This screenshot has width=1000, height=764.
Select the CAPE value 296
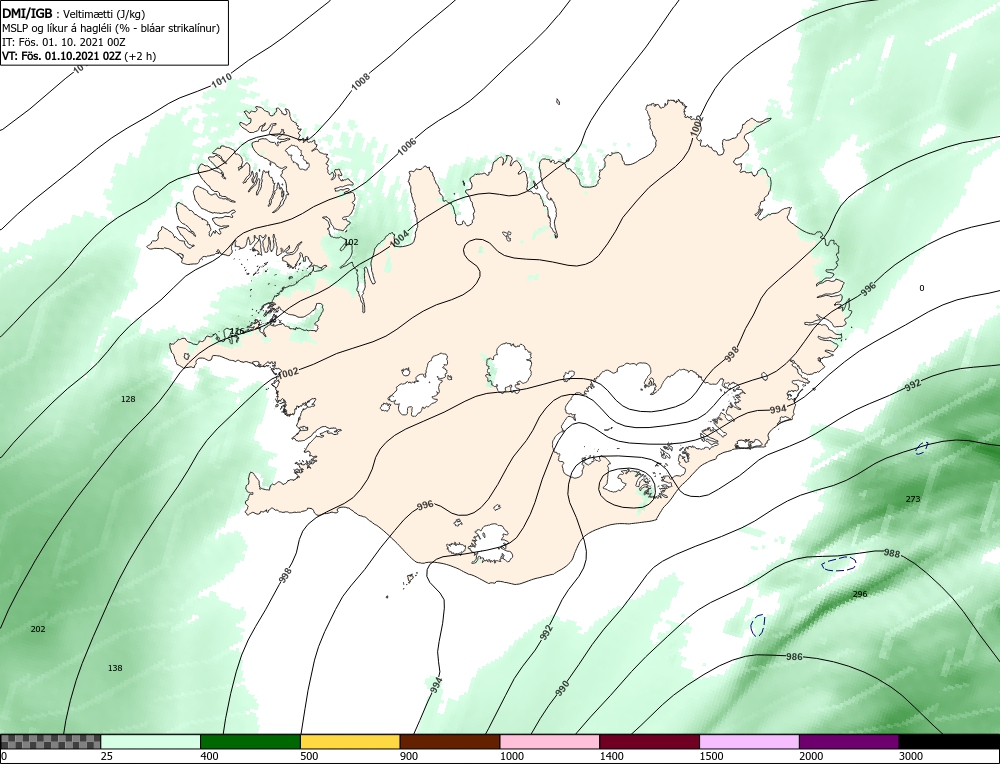[x=860, y=594]
